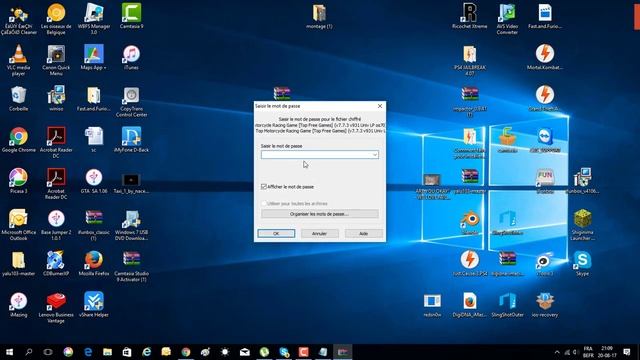640x360 pixels.
Task: Select the CopyTrans Control Center icon
Action: [131, 102]
